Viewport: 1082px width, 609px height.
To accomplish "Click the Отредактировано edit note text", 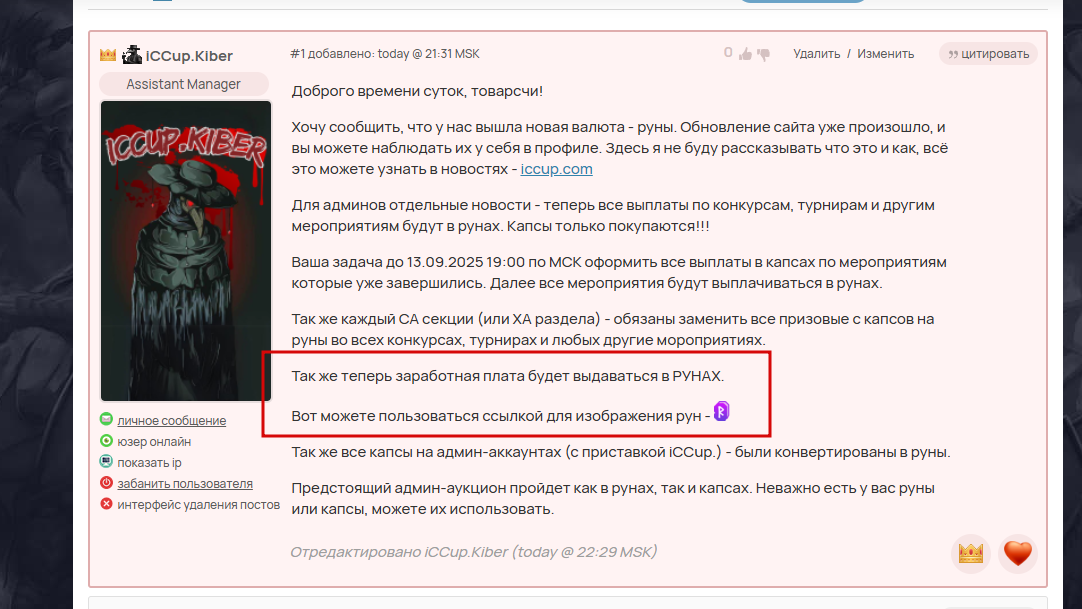I will pos(473,552).
